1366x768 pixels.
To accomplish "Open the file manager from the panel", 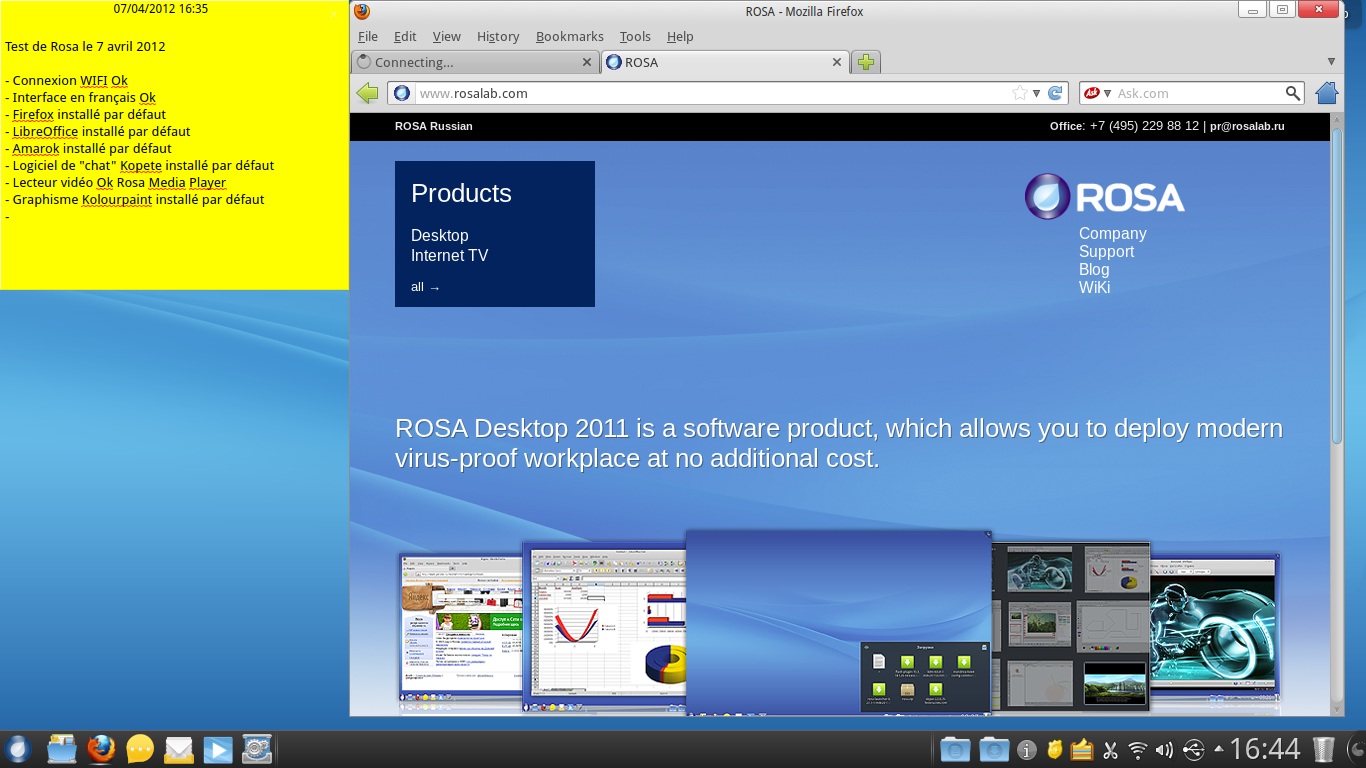I will (x=62, y=749).
